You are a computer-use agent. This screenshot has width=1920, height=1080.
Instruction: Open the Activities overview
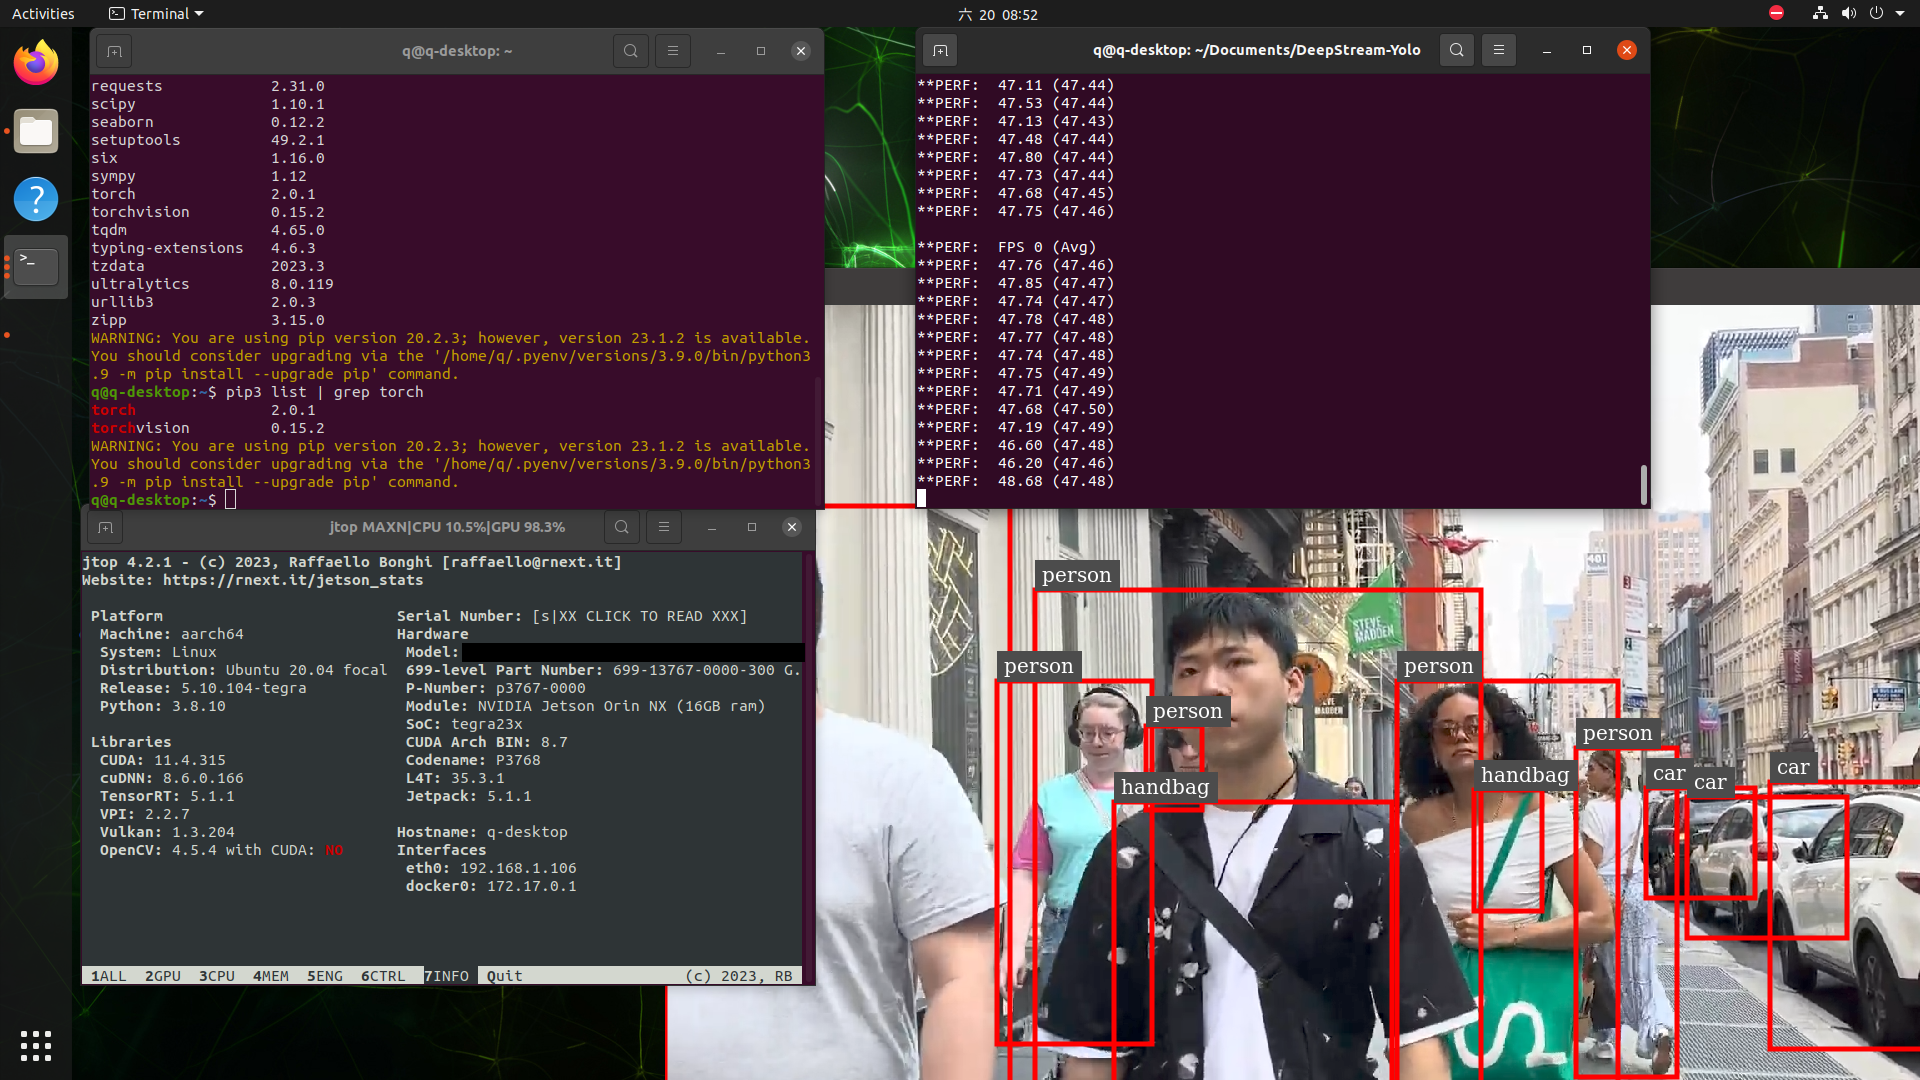click(43, 13)
